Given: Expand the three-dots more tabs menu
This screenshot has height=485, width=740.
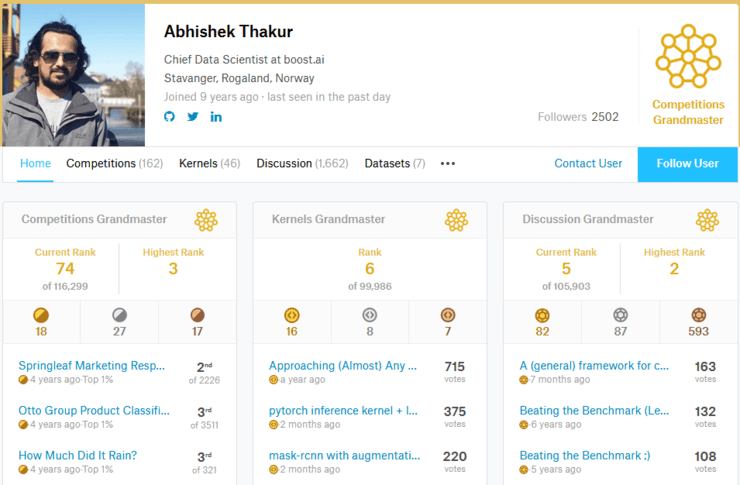Looking at the screenshot, I should [x=448, y=164].
